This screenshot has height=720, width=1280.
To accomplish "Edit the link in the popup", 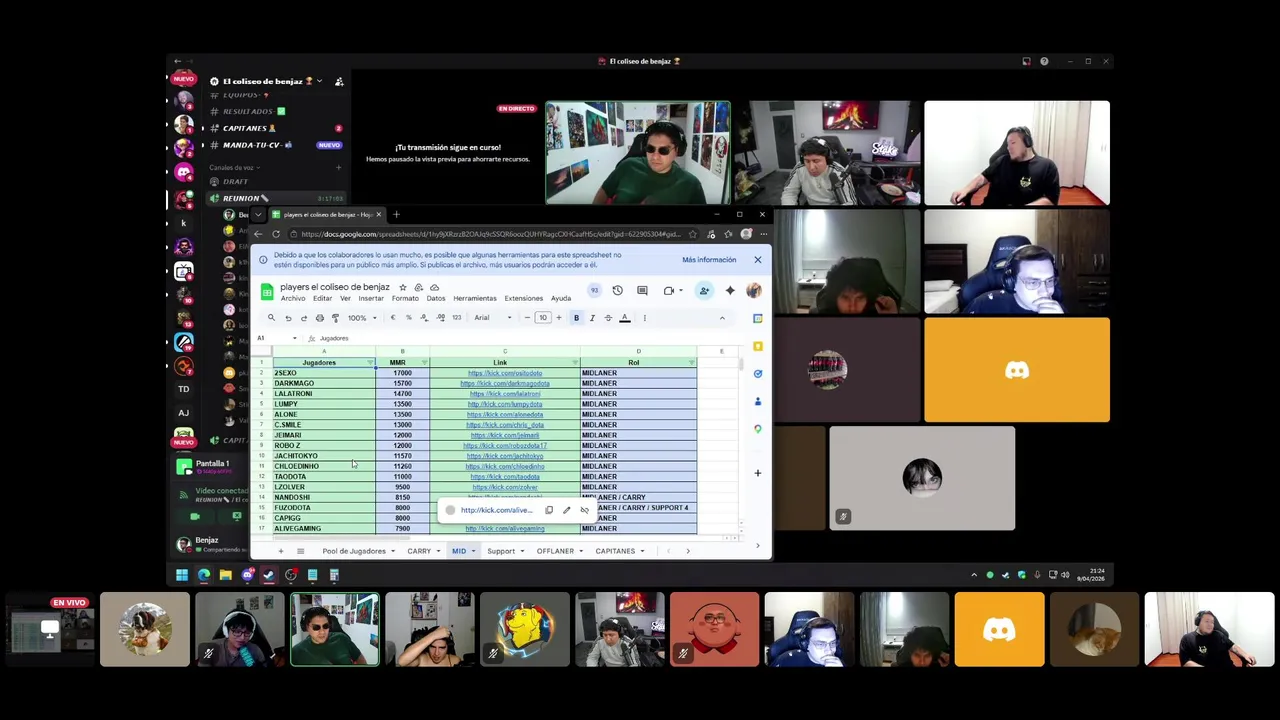I will click(566, 510).
